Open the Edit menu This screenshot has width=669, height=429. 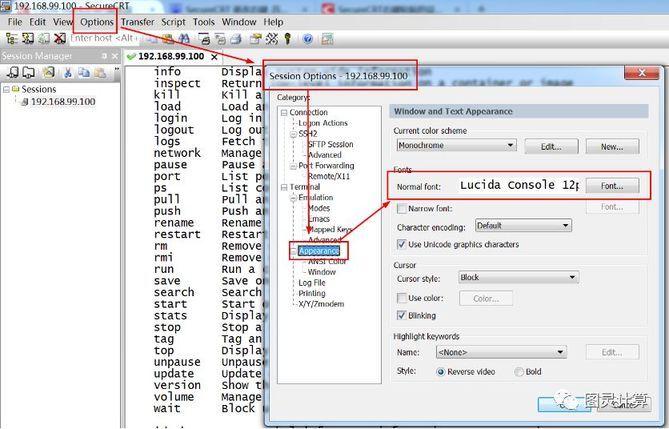pyautogui.click(x=38, y=22)
